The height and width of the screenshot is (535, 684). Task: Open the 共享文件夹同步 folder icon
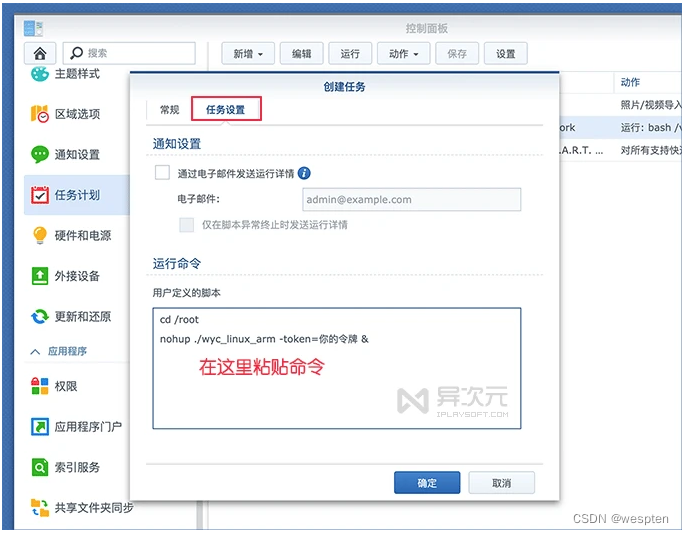(40, 508)
